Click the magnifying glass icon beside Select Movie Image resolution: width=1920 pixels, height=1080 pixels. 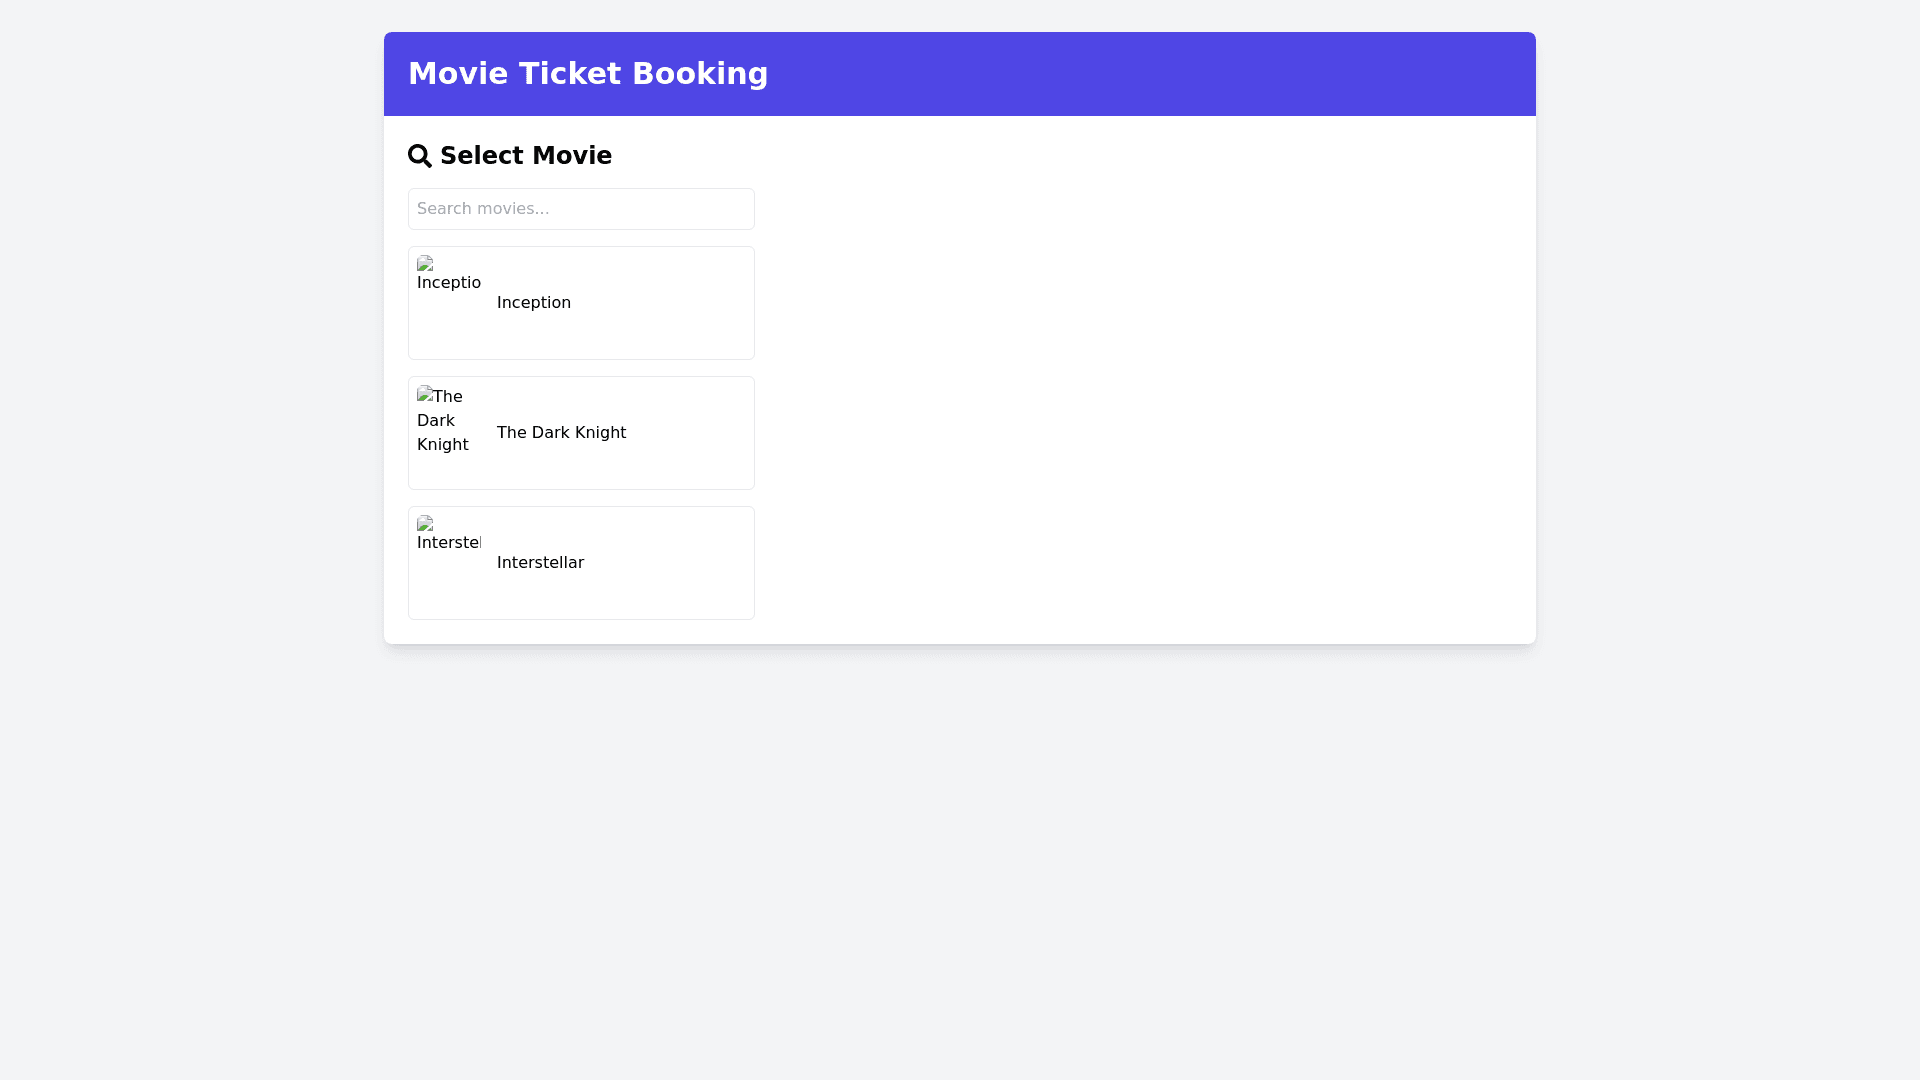[x=419, y=156]
